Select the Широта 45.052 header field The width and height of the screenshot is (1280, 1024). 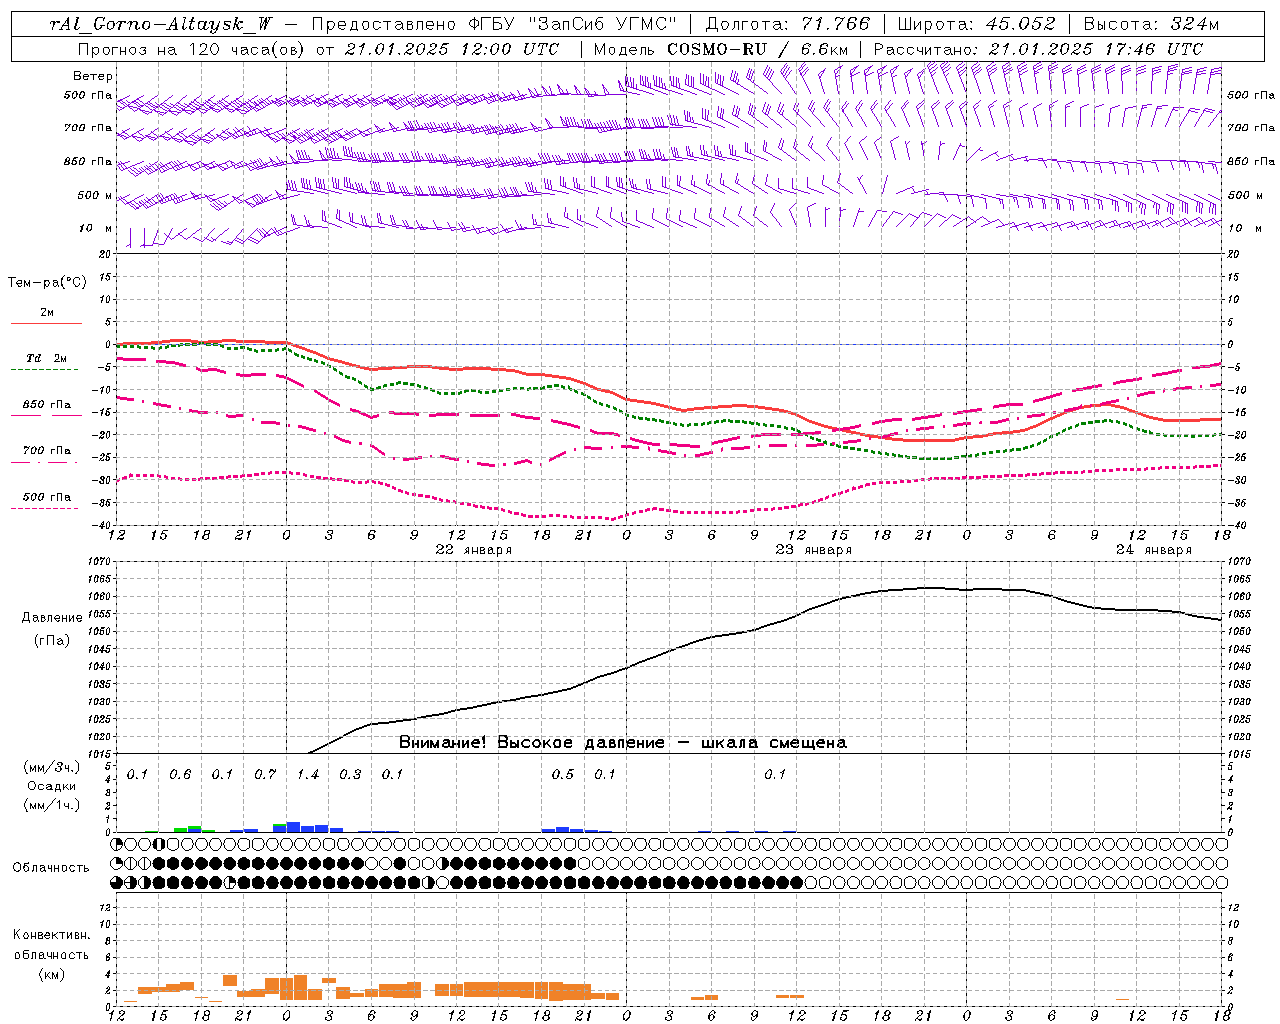(977, 24)
